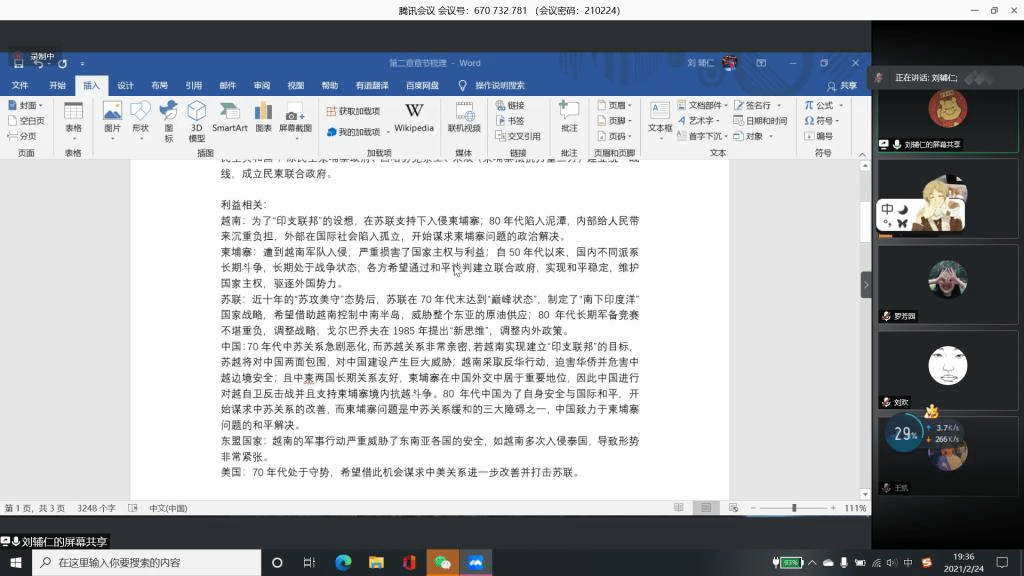Click the 图表 chart icon
1024x576 pixels.
point(263,116)
